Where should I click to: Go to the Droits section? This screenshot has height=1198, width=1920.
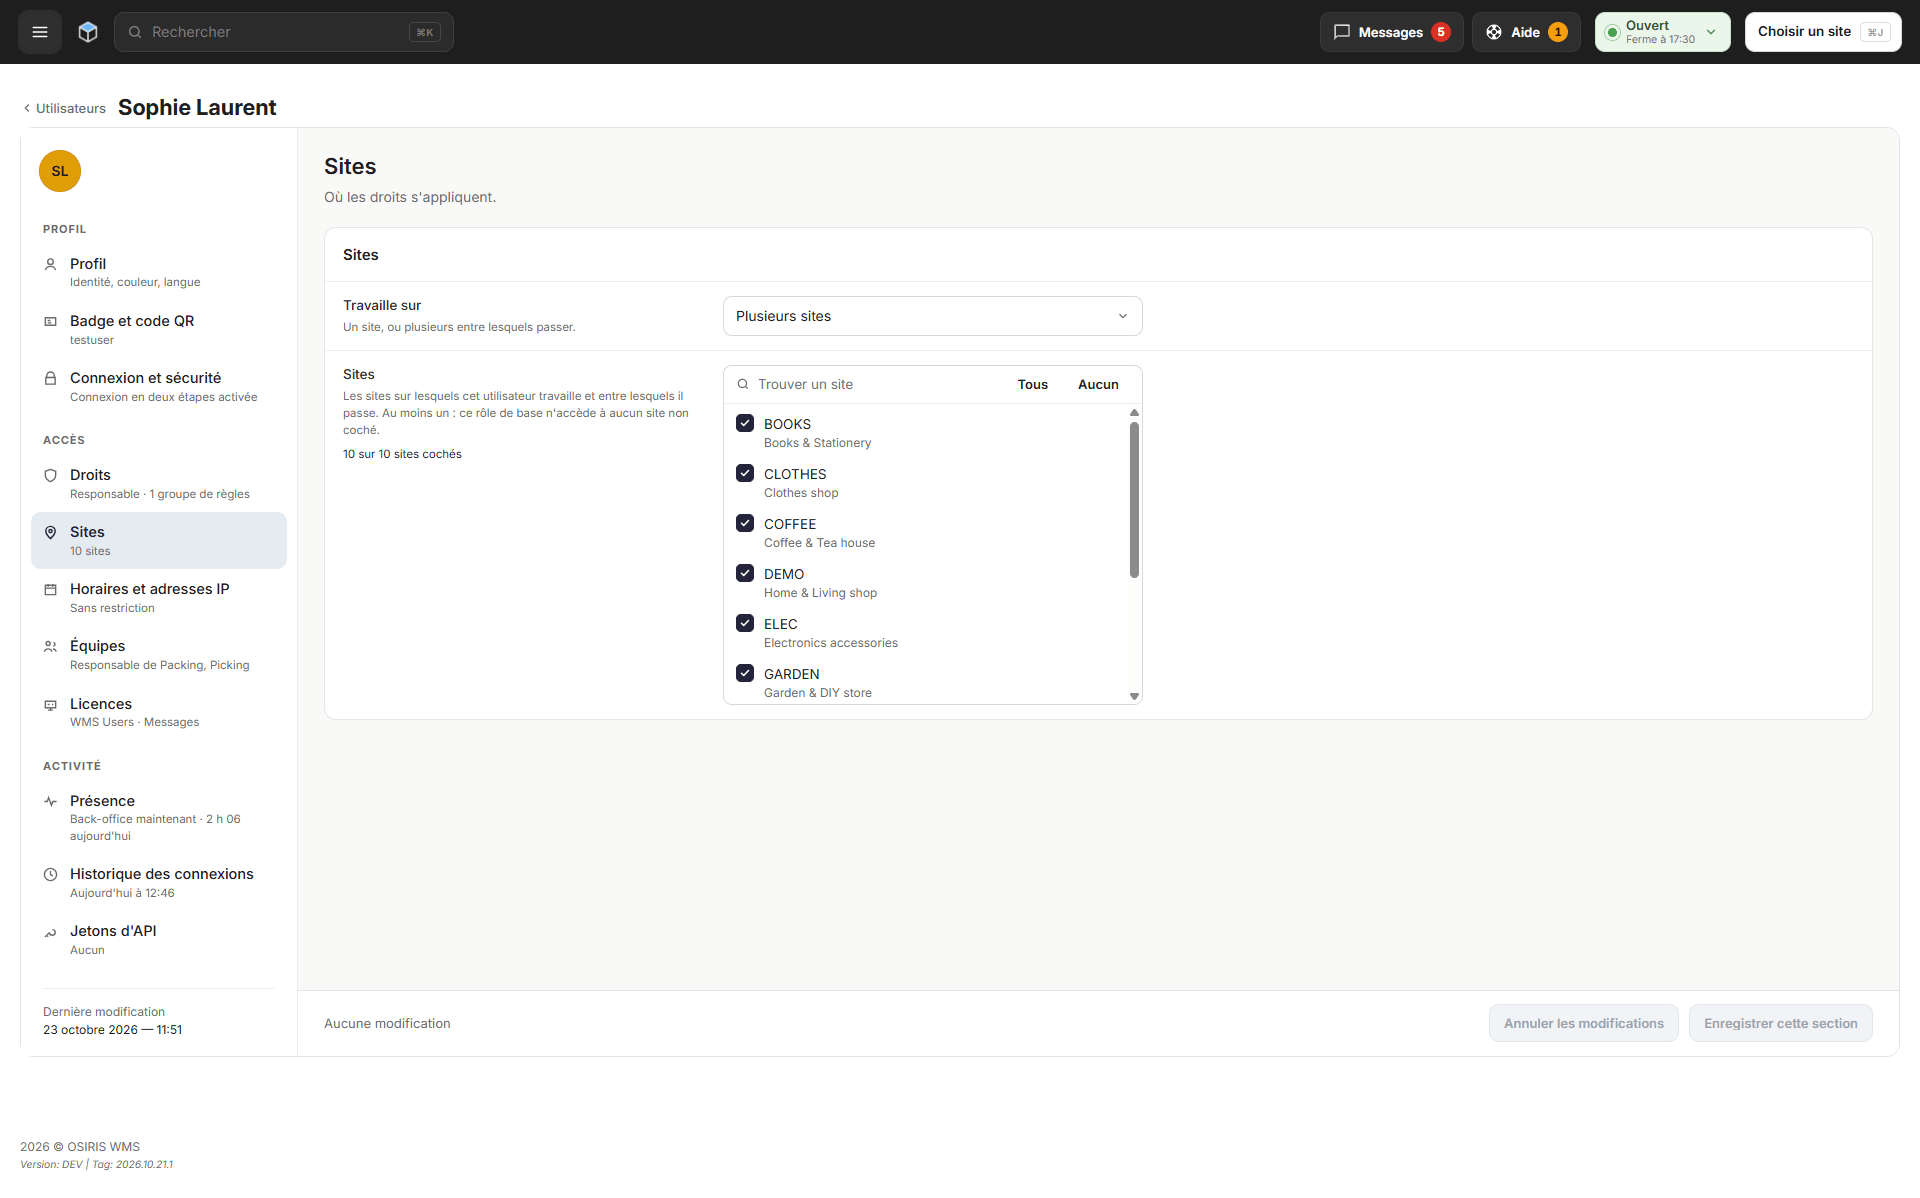pos(159,484)
